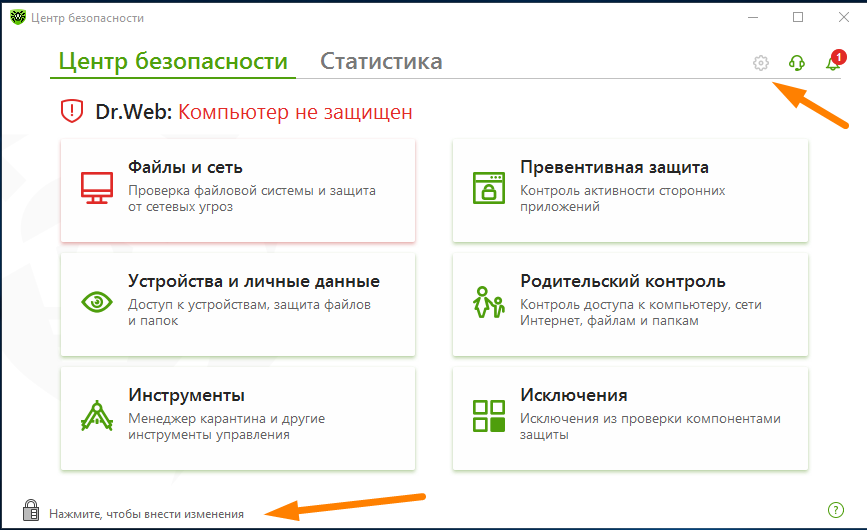Click the Dr.Web spider logo in title bar
Image resolution: width=867 pixels, height=530 pixels.
coord(18,17)
